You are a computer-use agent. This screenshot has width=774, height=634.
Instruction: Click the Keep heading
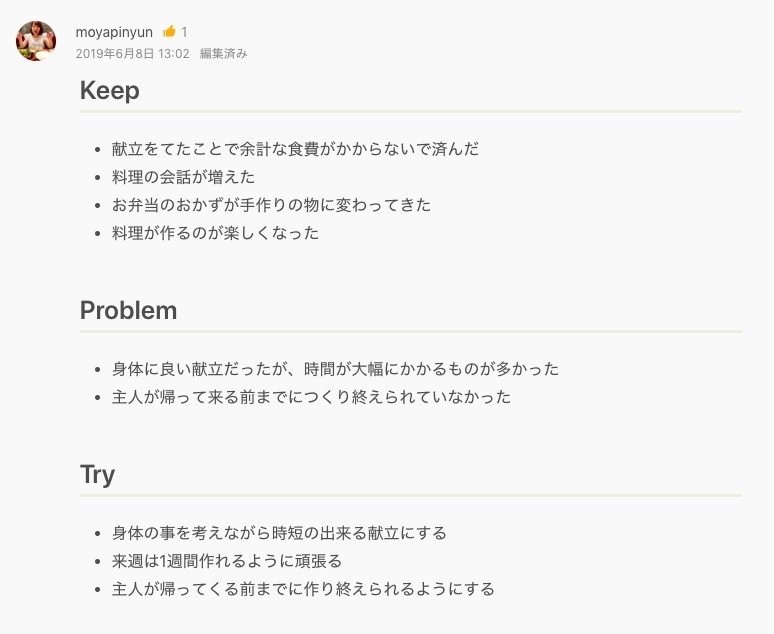(x=109, y=91)
